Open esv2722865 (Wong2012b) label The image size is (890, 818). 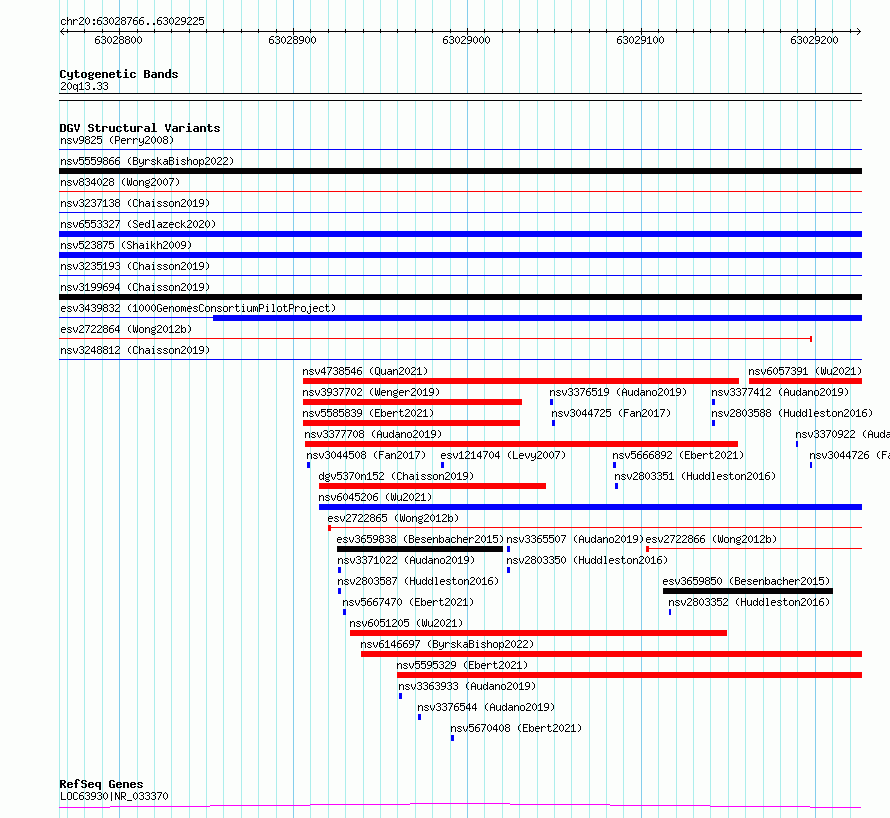pos(393,518)
